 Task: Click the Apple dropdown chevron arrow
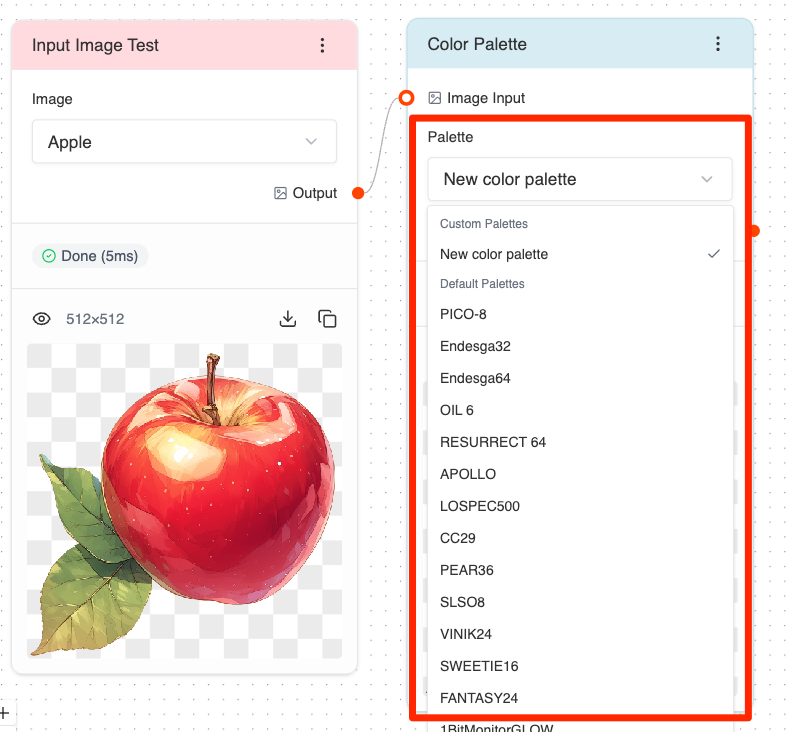tap(311, 142)
